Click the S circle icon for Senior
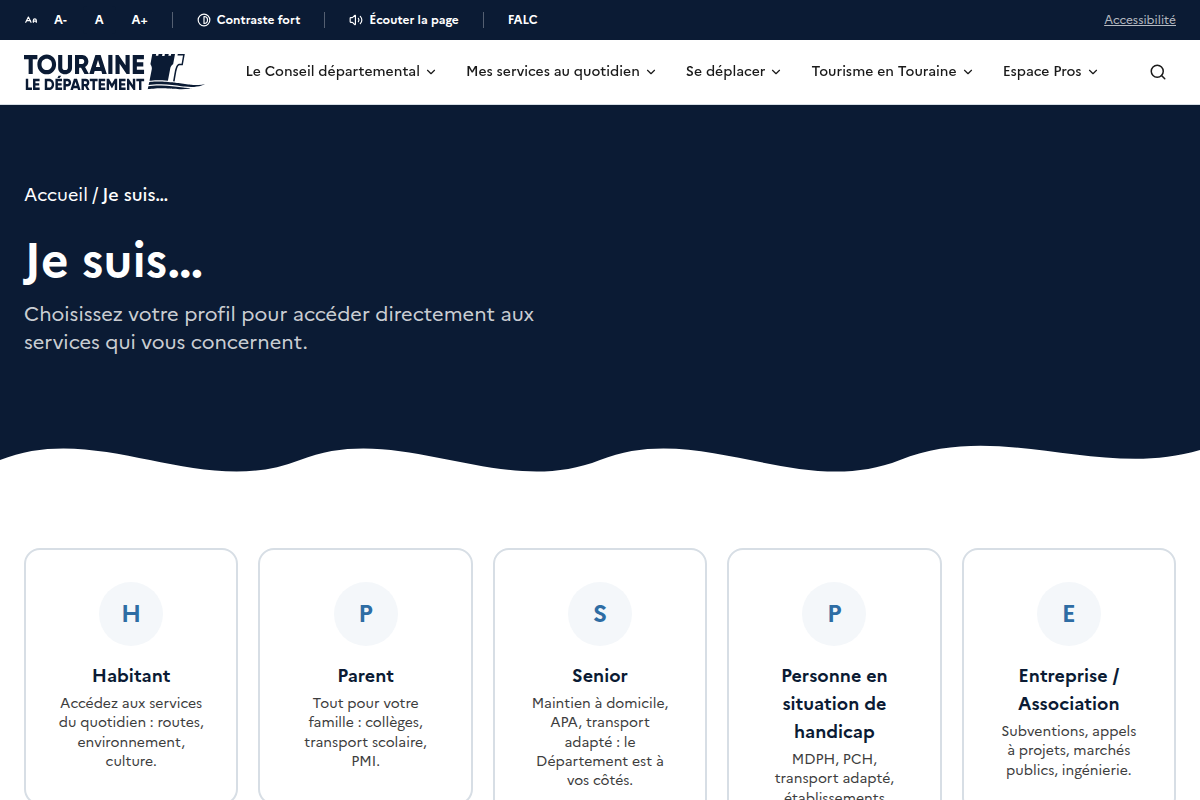1200x800 pixels. pos(600,614)
